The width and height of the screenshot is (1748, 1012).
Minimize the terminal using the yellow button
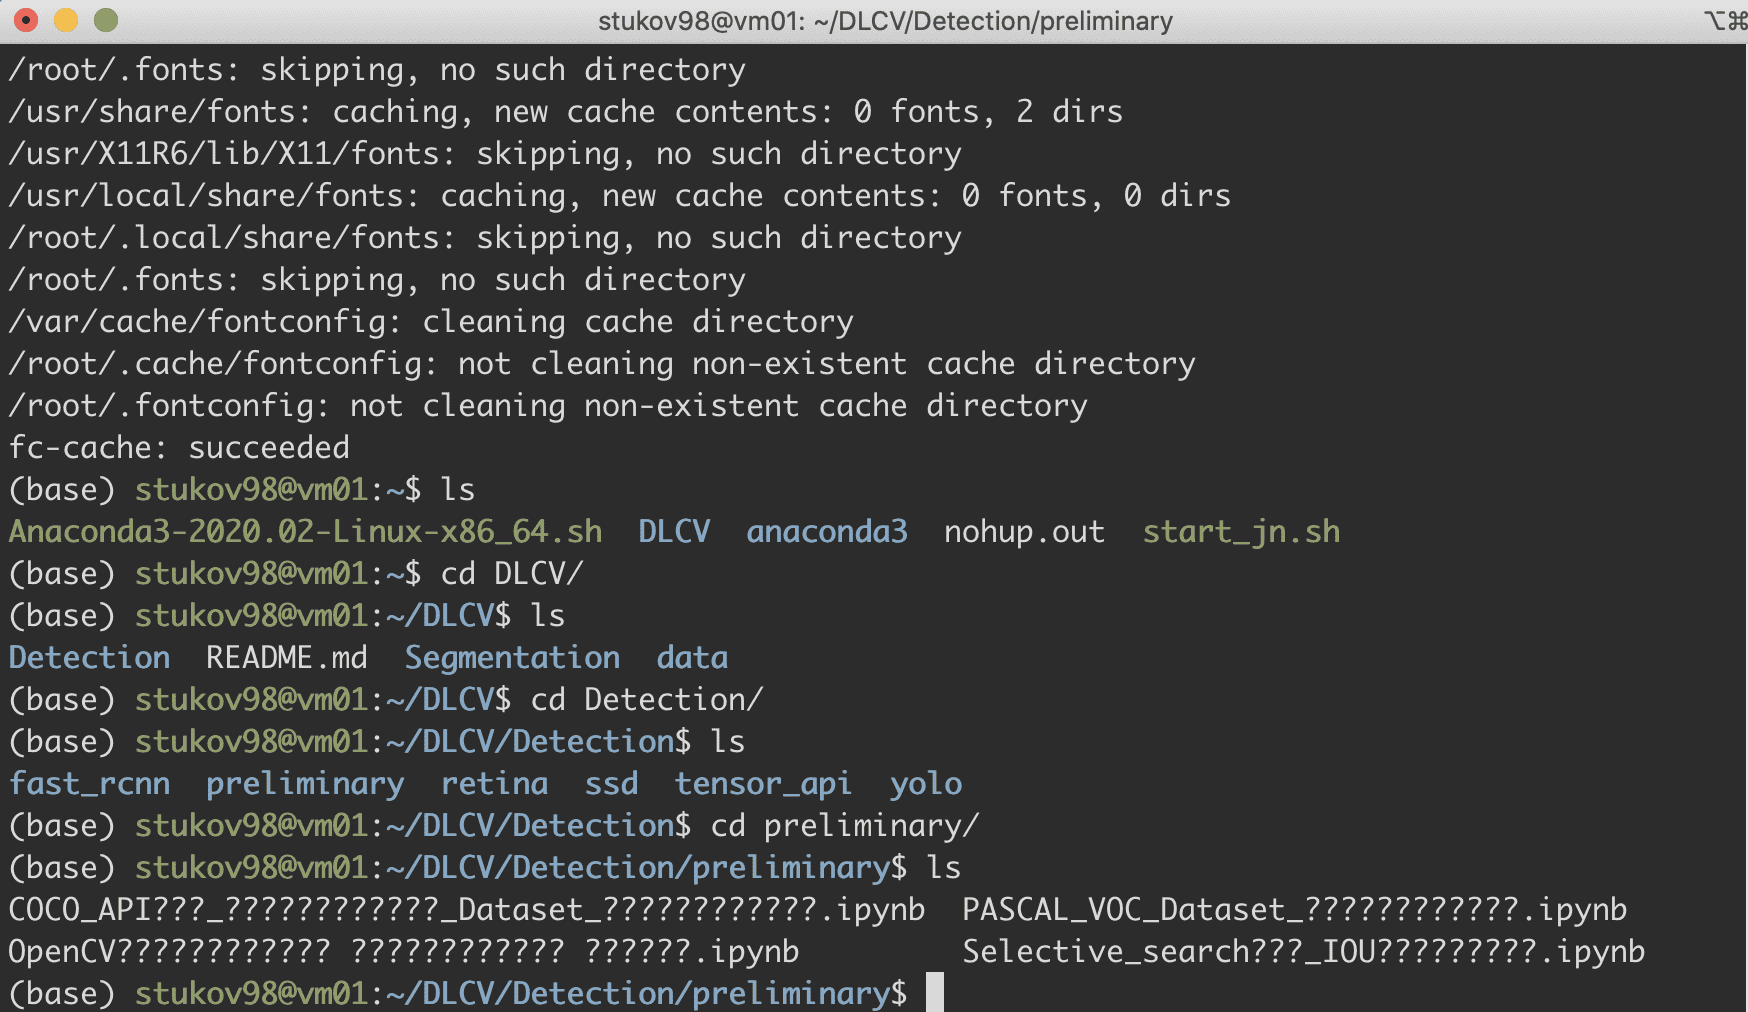coord(66,20)
